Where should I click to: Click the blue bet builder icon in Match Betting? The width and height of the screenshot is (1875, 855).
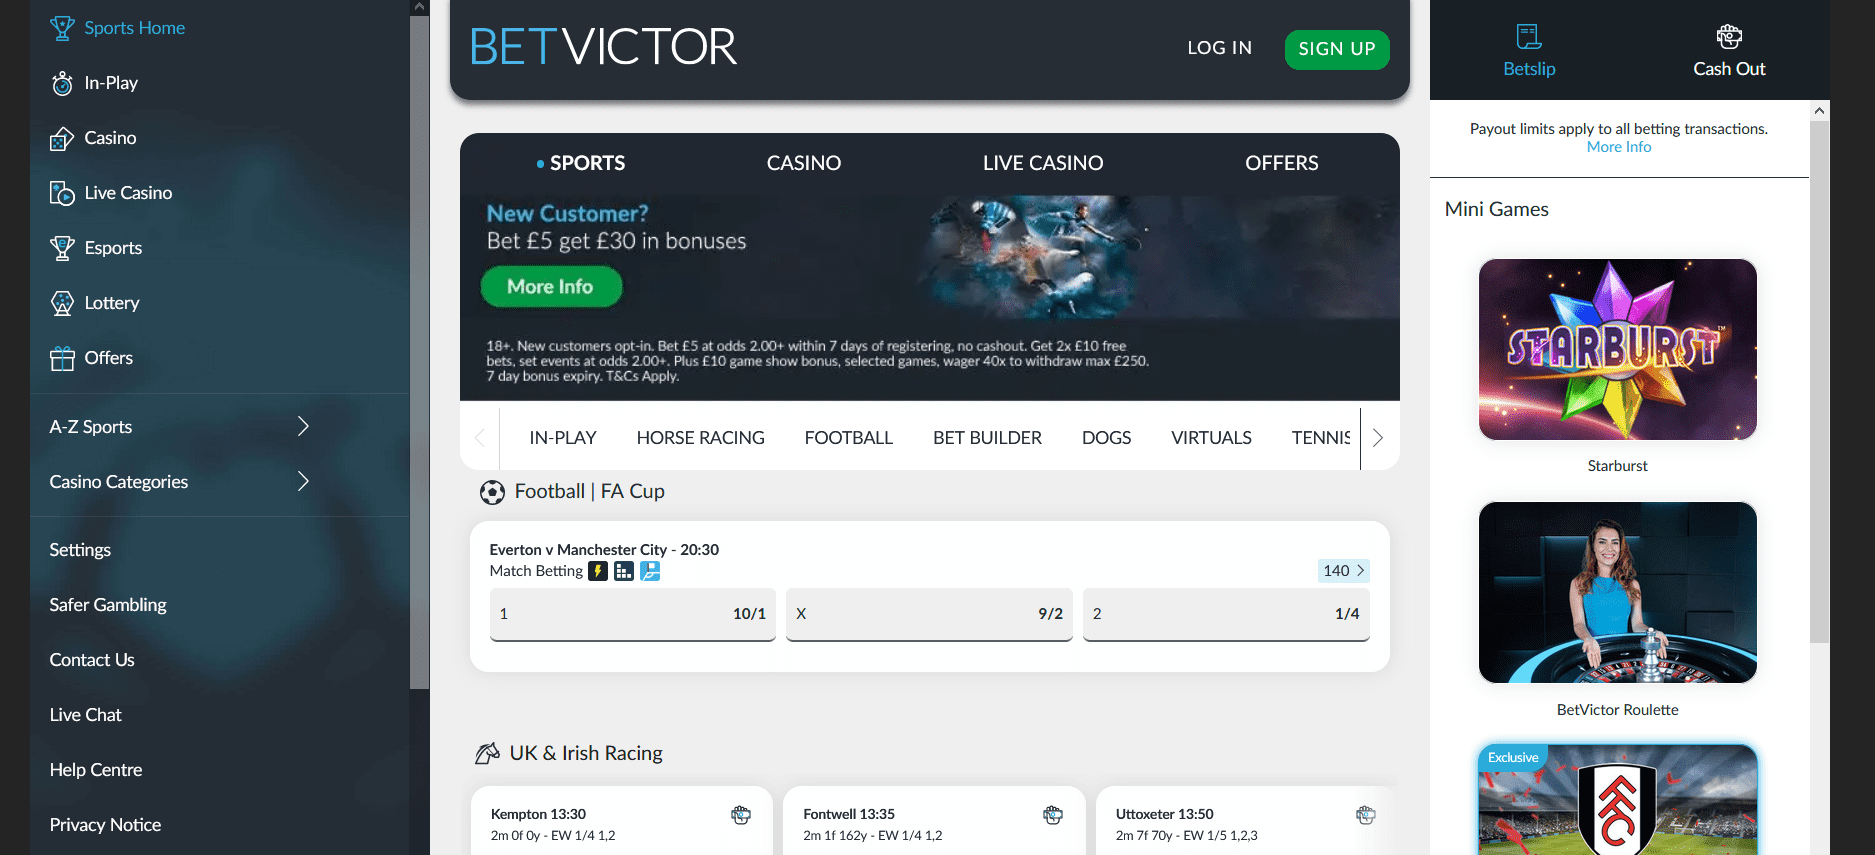650,571
